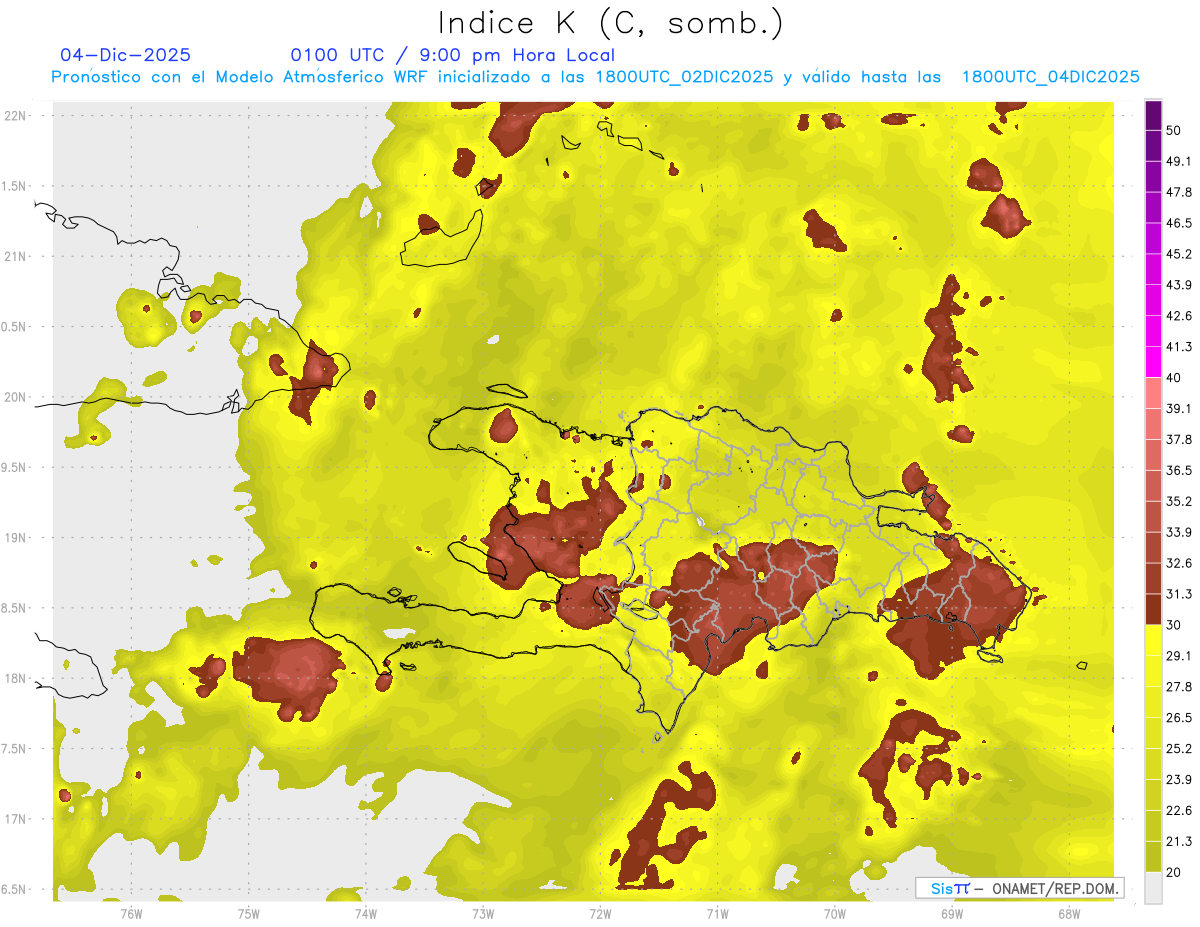This screenshot has height=927, width=1200.
Task: Click the color bar label '32.6'
Action: [1179, 563]
